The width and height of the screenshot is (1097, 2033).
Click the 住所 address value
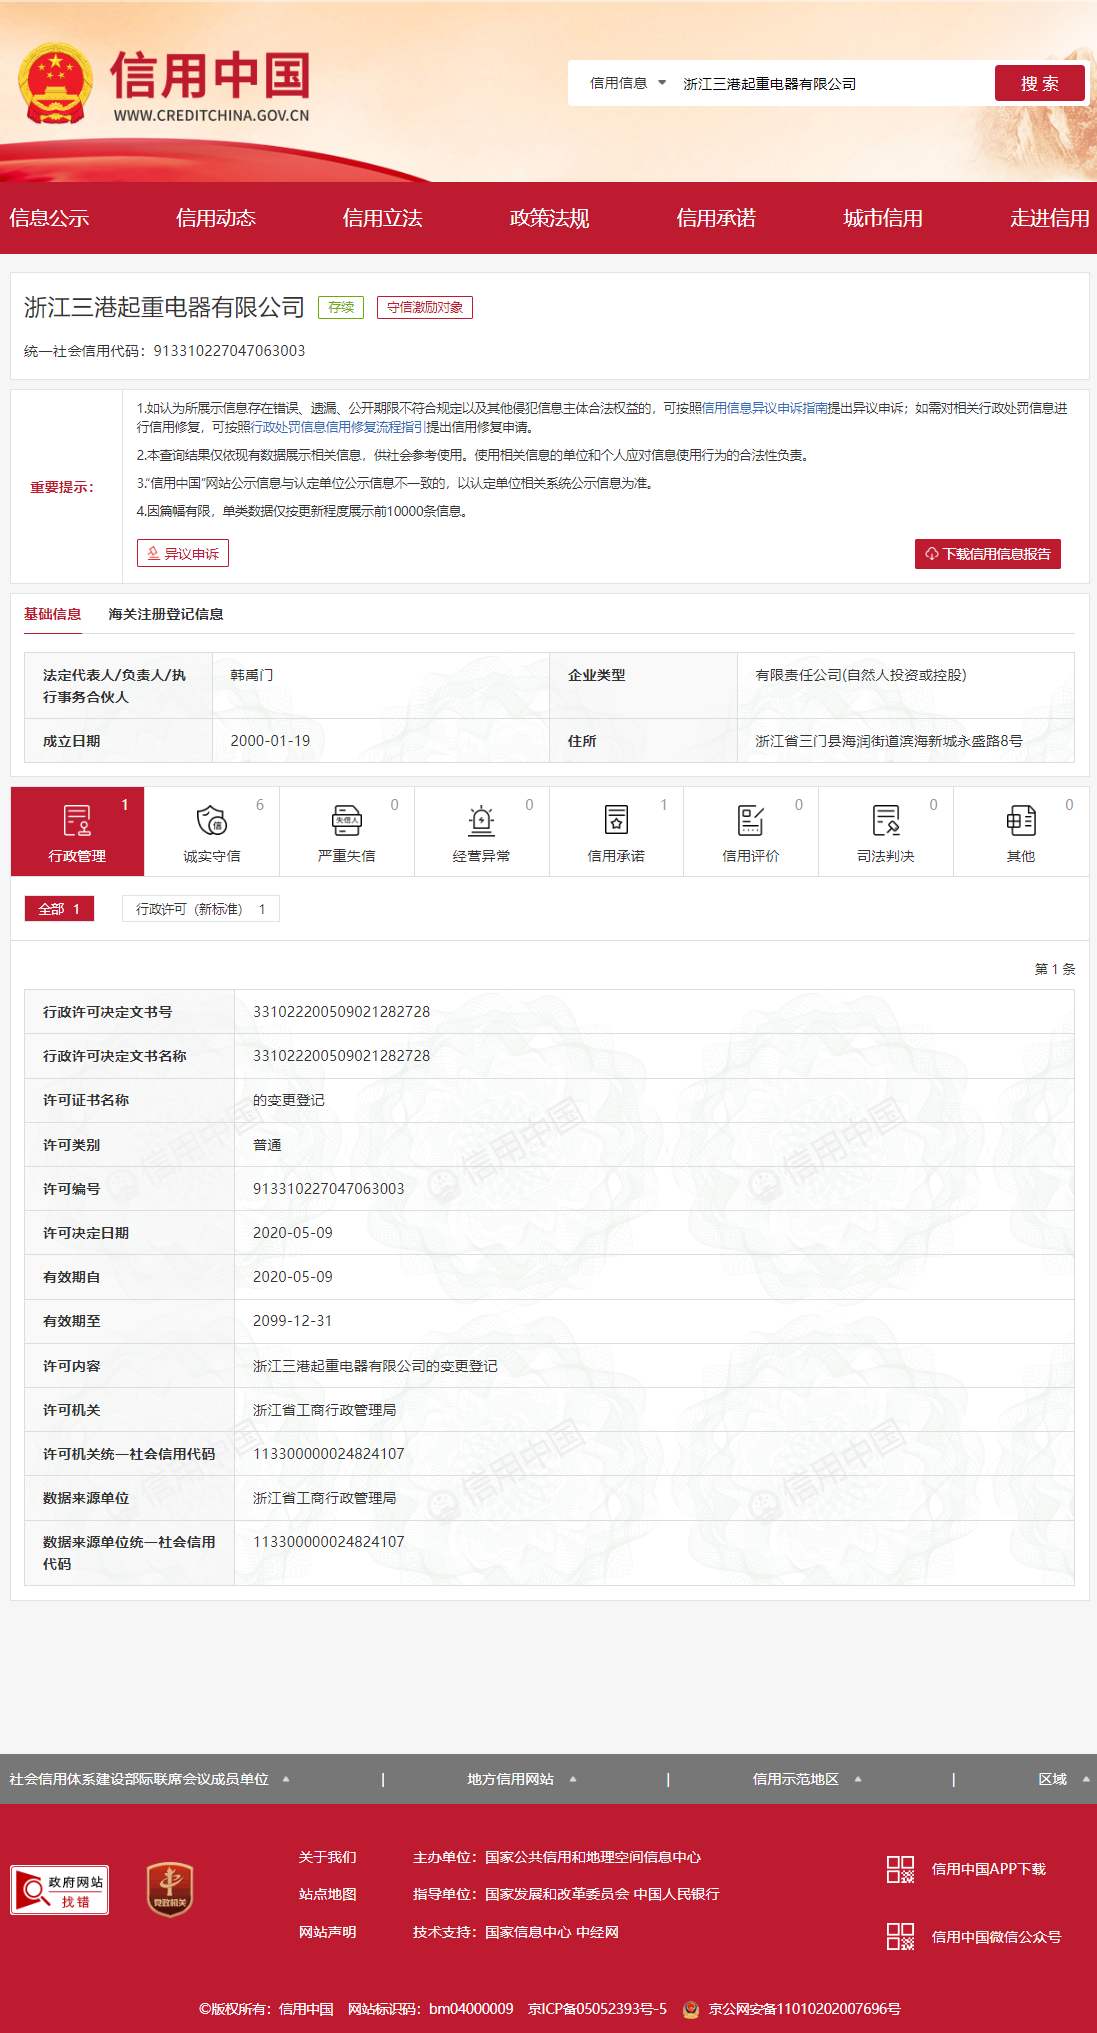[x=889, y=741]
